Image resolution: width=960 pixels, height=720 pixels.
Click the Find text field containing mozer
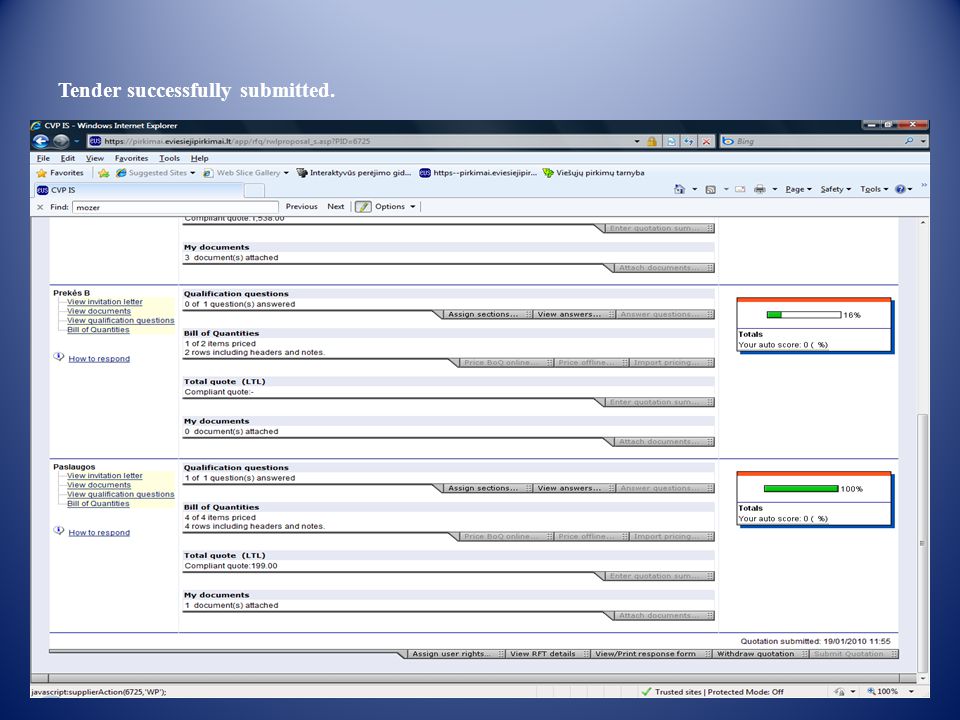point(175,208)
